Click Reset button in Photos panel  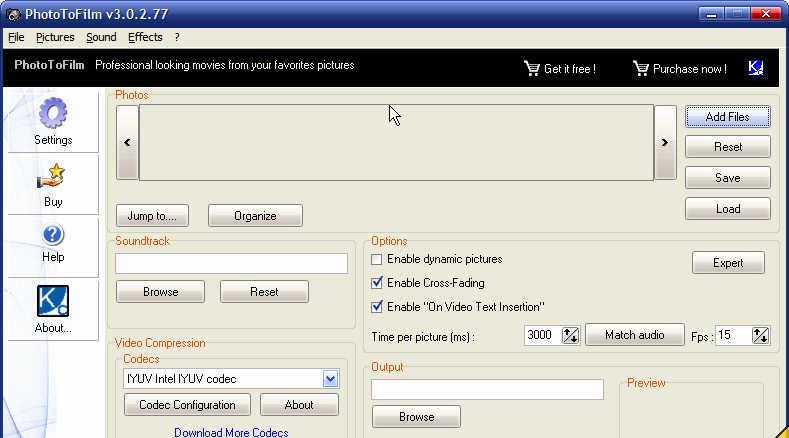pos(728,147)
